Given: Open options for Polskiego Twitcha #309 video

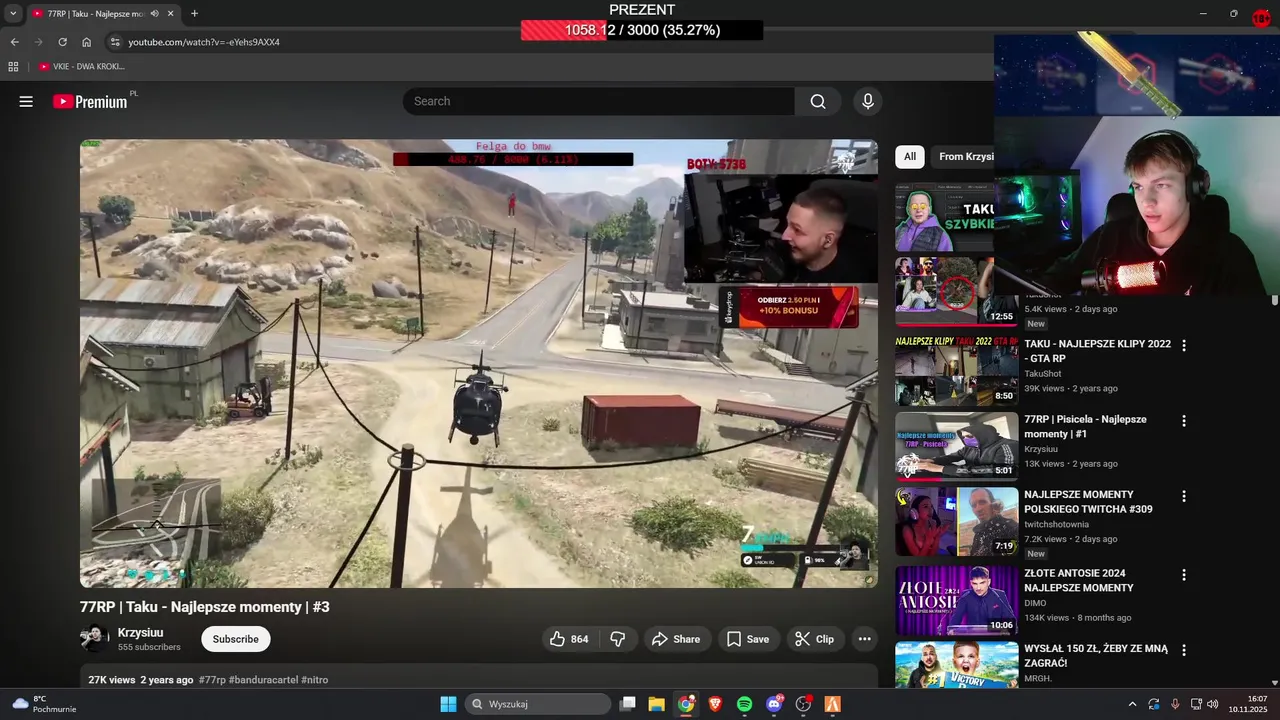Looking at the screenshot, I should click(x=1184, y=496).
